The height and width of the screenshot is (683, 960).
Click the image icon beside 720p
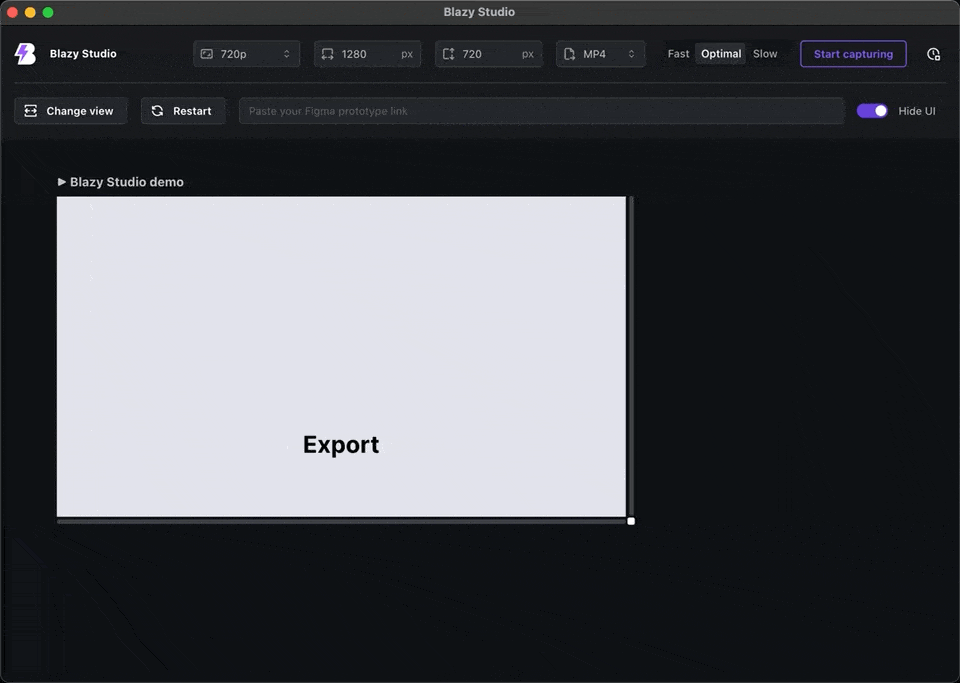click(x=207, y=54)
